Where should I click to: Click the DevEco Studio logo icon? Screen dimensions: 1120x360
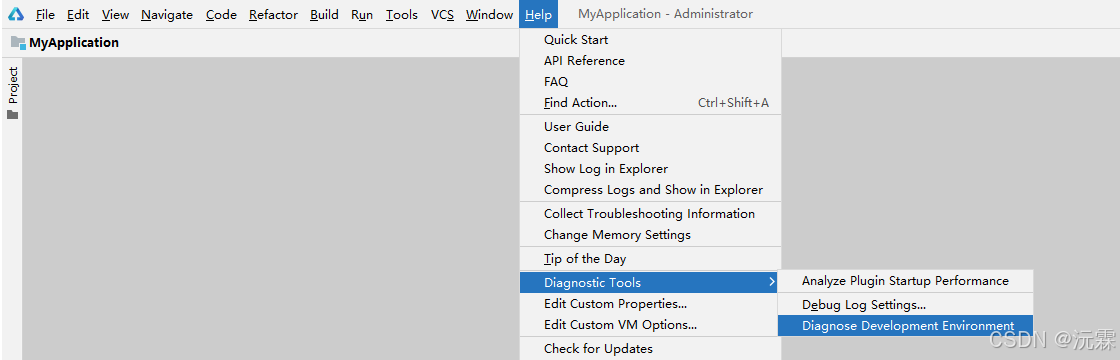[x=16, y=14]
